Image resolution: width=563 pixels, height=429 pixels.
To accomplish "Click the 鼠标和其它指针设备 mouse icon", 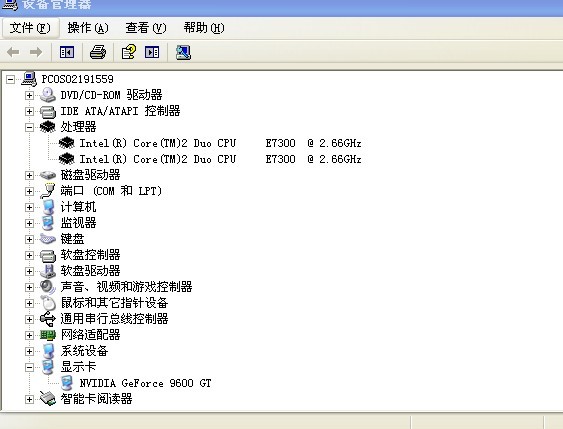I will [48, 303].
